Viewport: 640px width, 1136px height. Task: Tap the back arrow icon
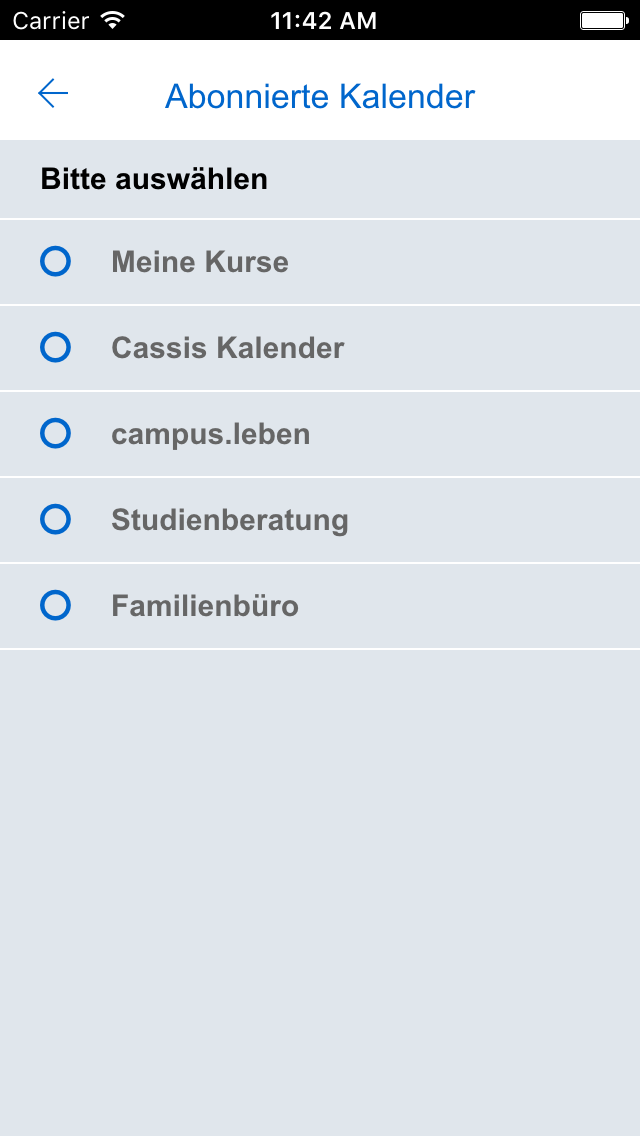(x=53, y=94)
